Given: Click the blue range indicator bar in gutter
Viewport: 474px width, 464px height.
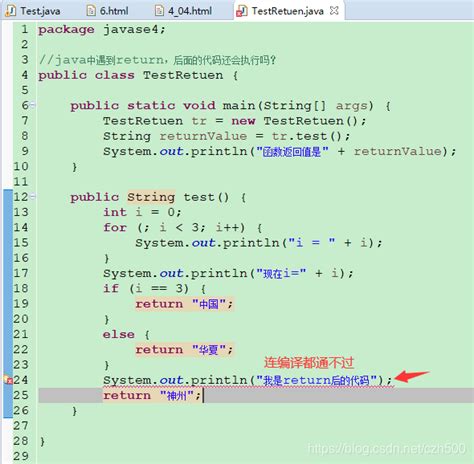Looking at the screenshot, I should point(8,303).
